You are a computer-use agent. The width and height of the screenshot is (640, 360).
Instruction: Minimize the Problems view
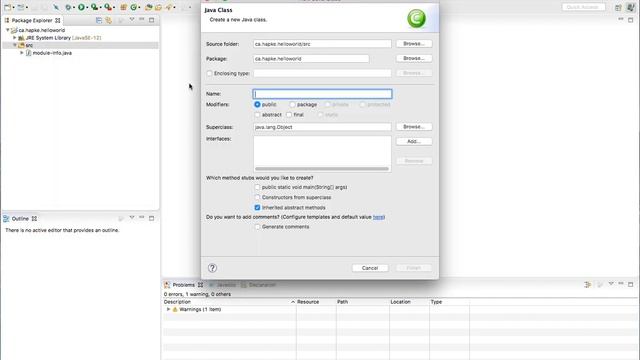tap(621, 284)
